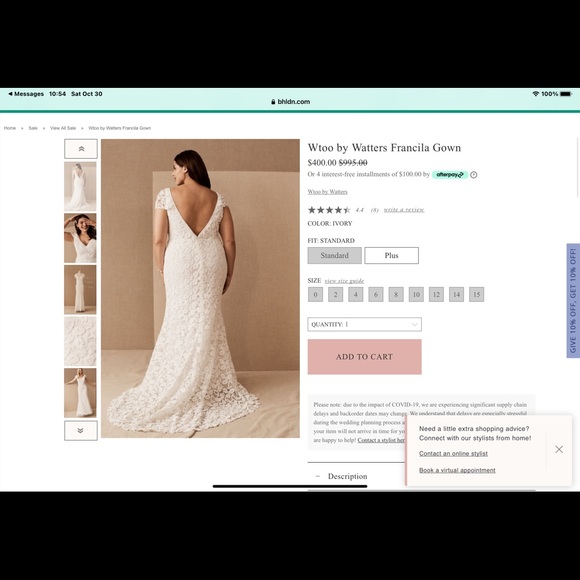The image size is (580, 580).
Task: Click the main gown product image
Action: coord(200,289)
